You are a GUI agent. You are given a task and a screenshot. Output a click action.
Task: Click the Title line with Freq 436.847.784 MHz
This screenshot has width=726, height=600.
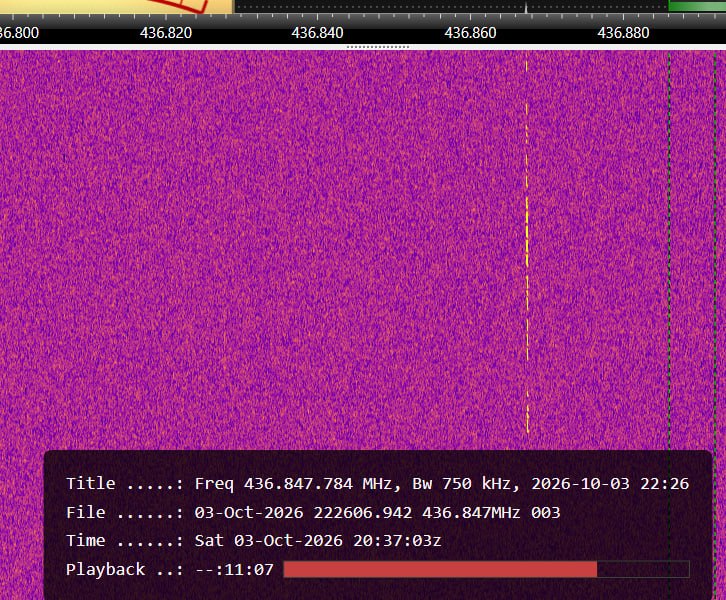click(x=377, y=483)
